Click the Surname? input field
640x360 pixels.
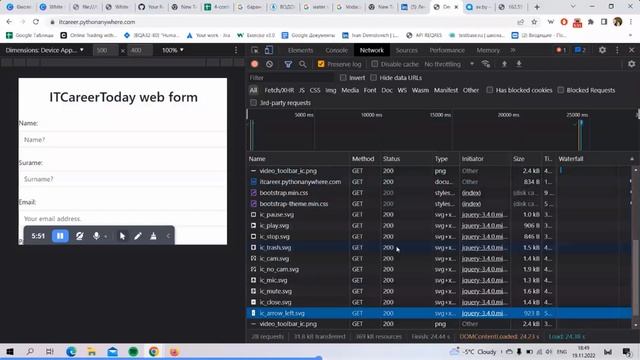click(x=122, y=179)
